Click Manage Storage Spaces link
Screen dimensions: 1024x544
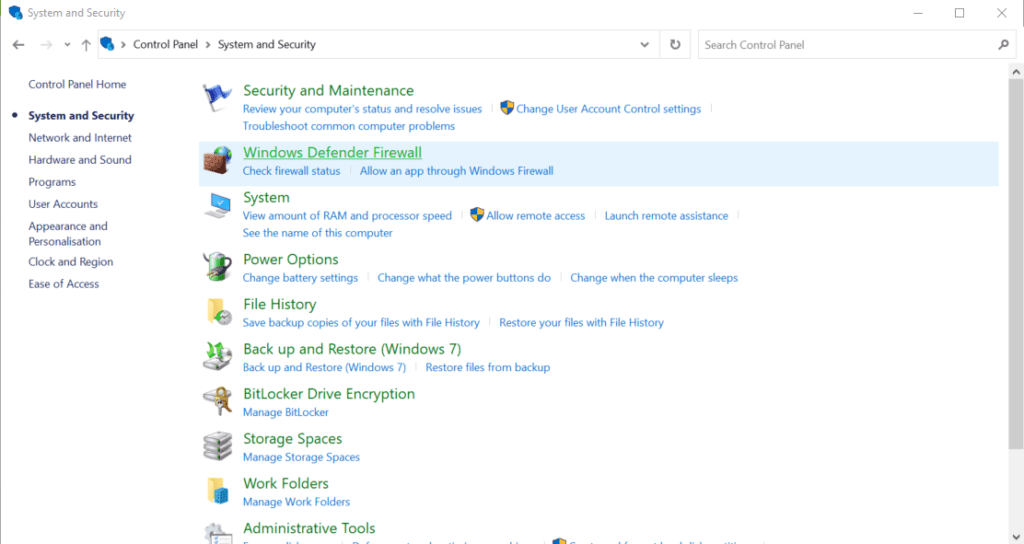[301, 457]
